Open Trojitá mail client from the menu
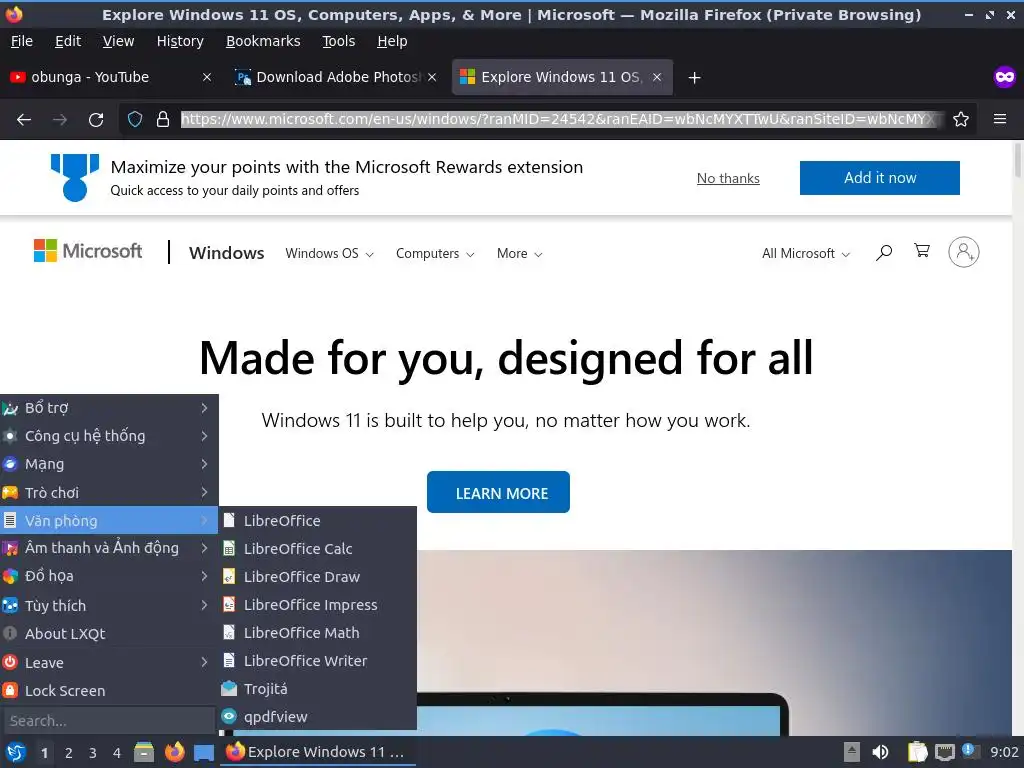The image size is (1024, 768). [x=318, y=689]
